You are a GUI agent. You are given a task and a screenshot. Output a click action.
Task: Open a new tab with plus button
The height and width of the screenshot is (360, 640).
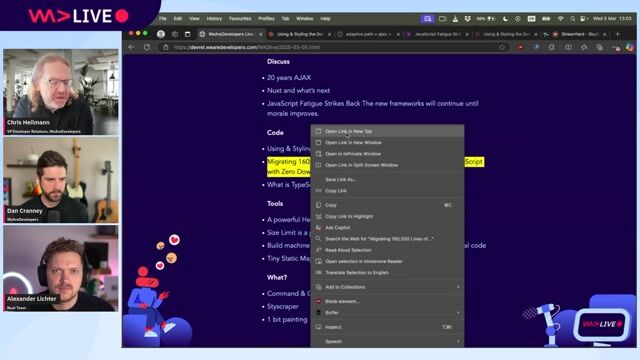tap(618, 34)
